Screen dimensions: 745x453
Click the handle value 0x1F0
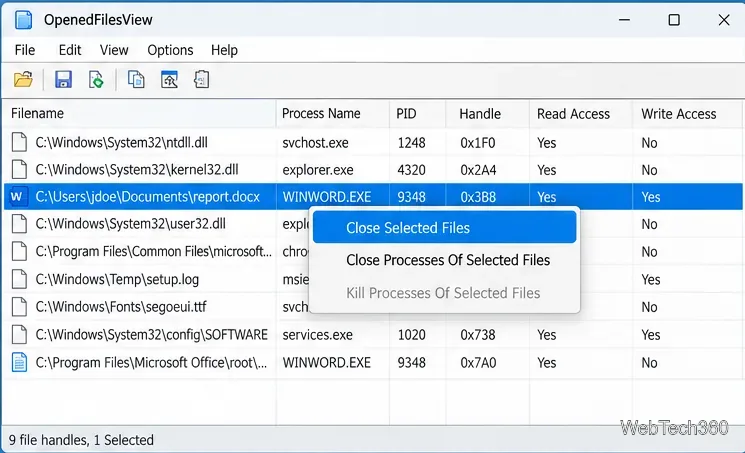[478, 143]
